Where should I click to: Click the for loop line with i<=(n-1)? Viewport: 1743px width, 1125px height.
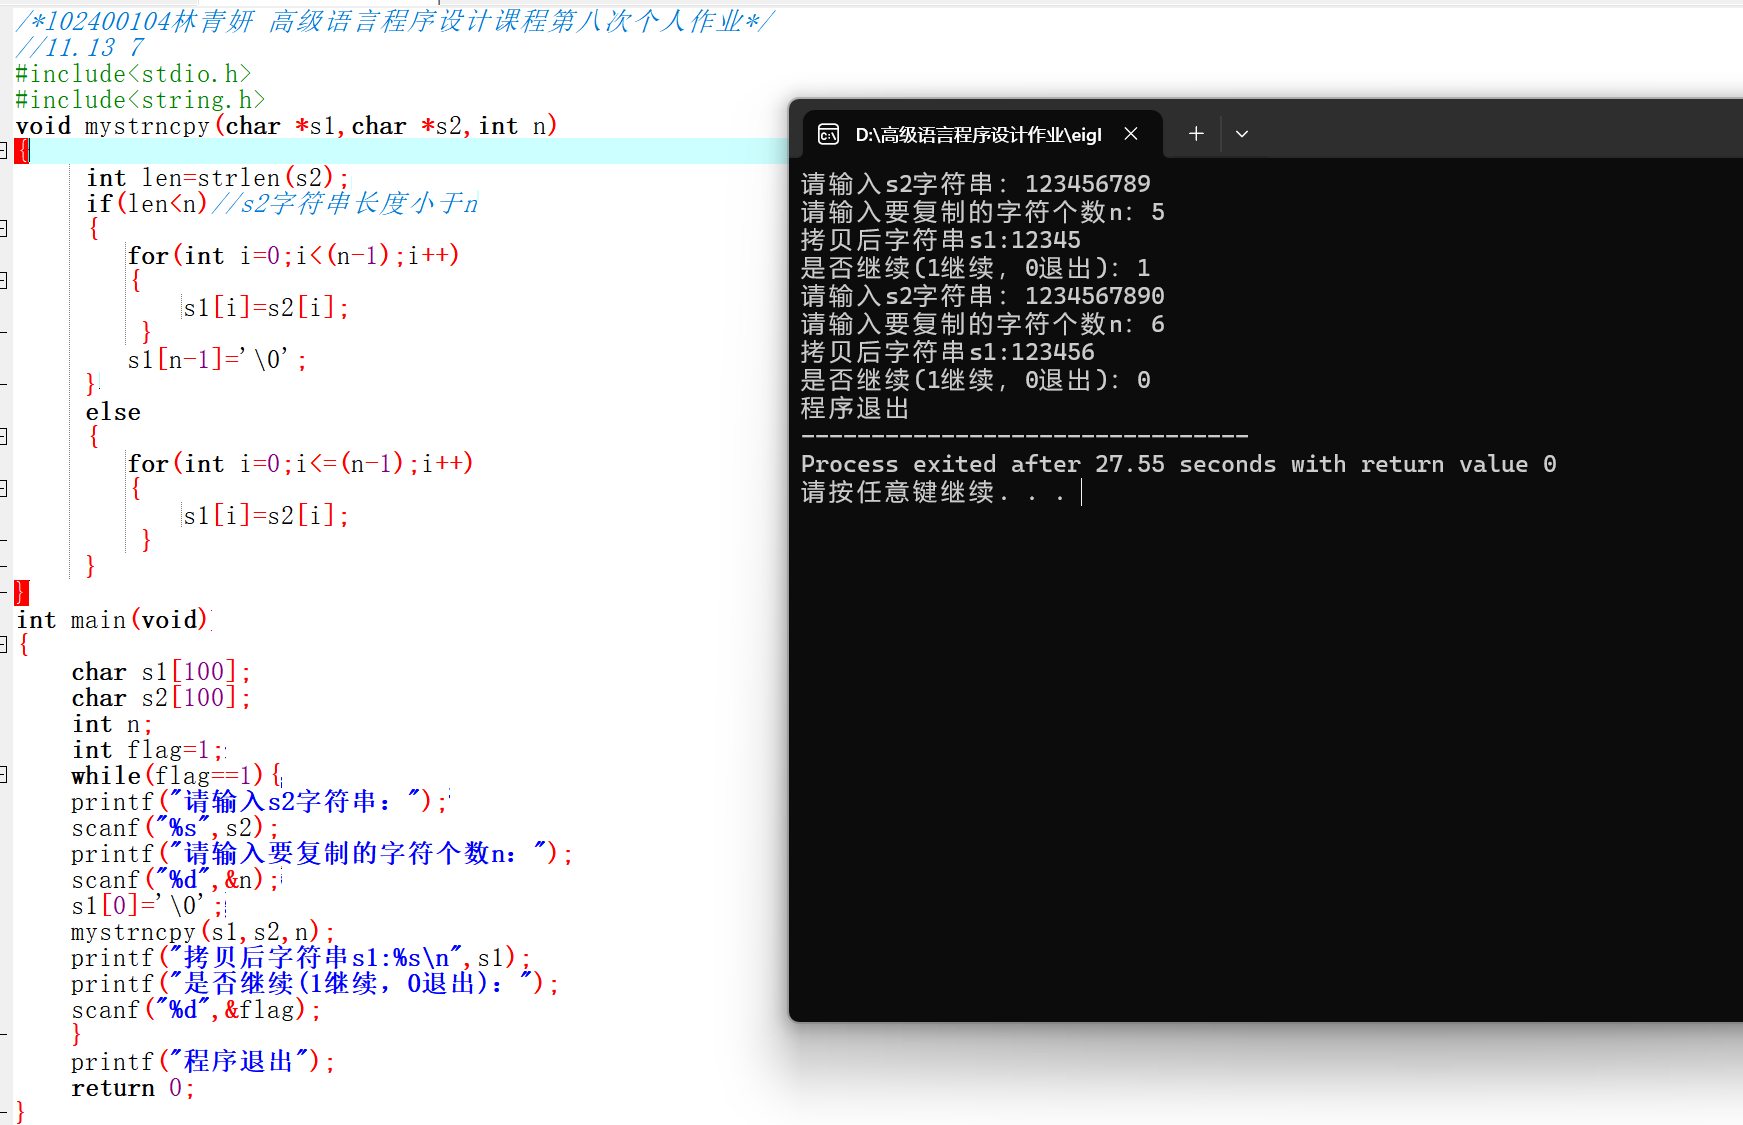(x=300, y=463)
